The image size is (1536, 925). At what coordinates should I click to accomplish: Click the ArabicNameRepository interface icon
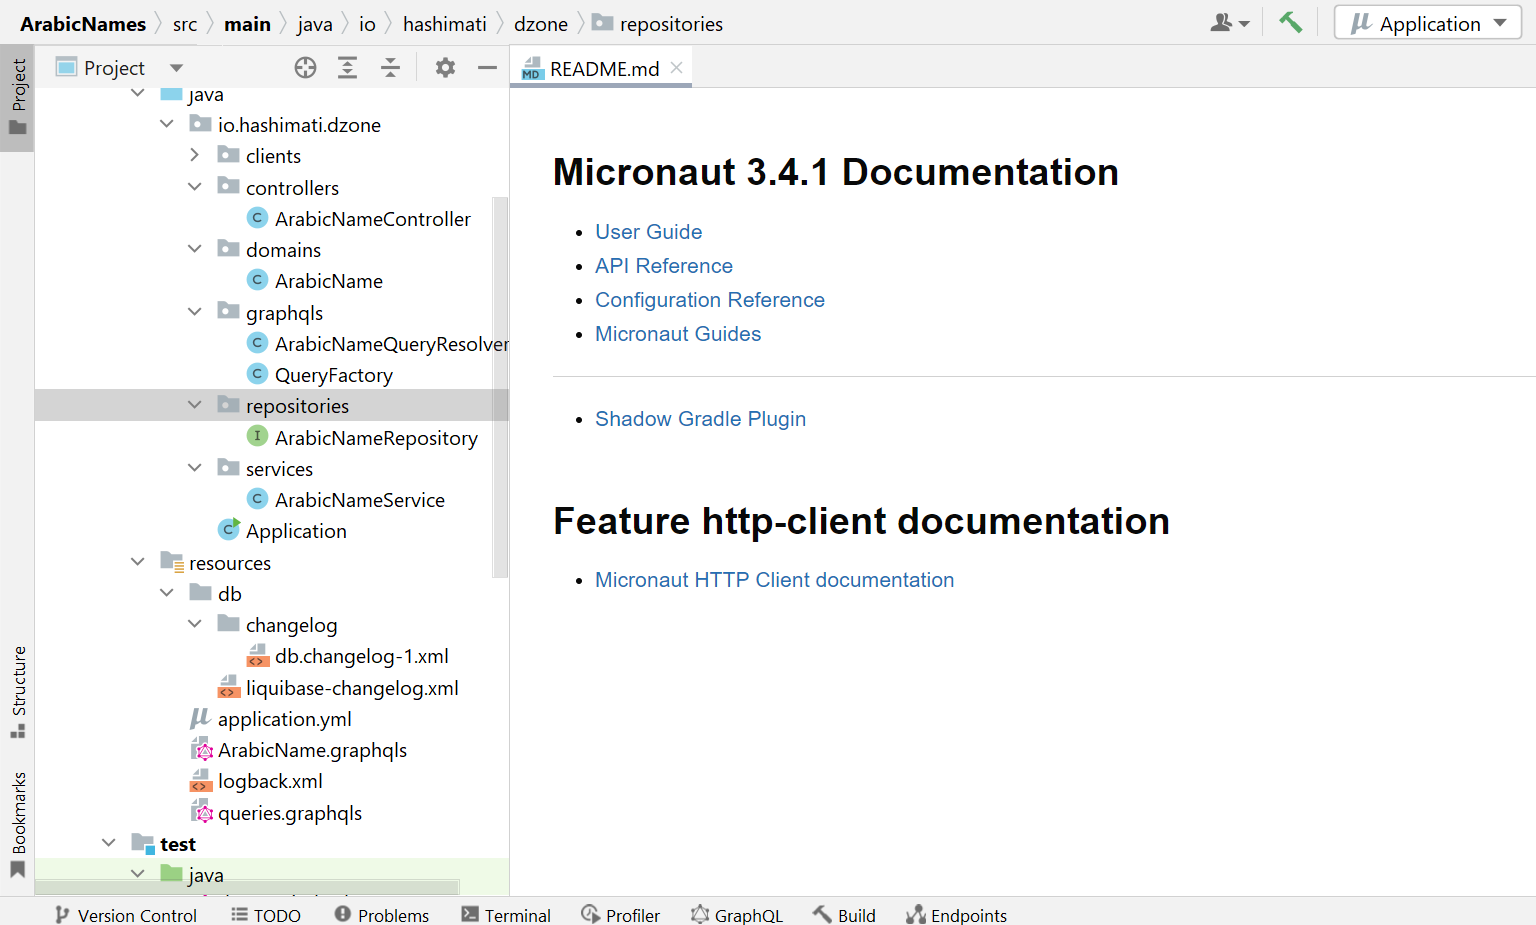[x=257, y=437]
